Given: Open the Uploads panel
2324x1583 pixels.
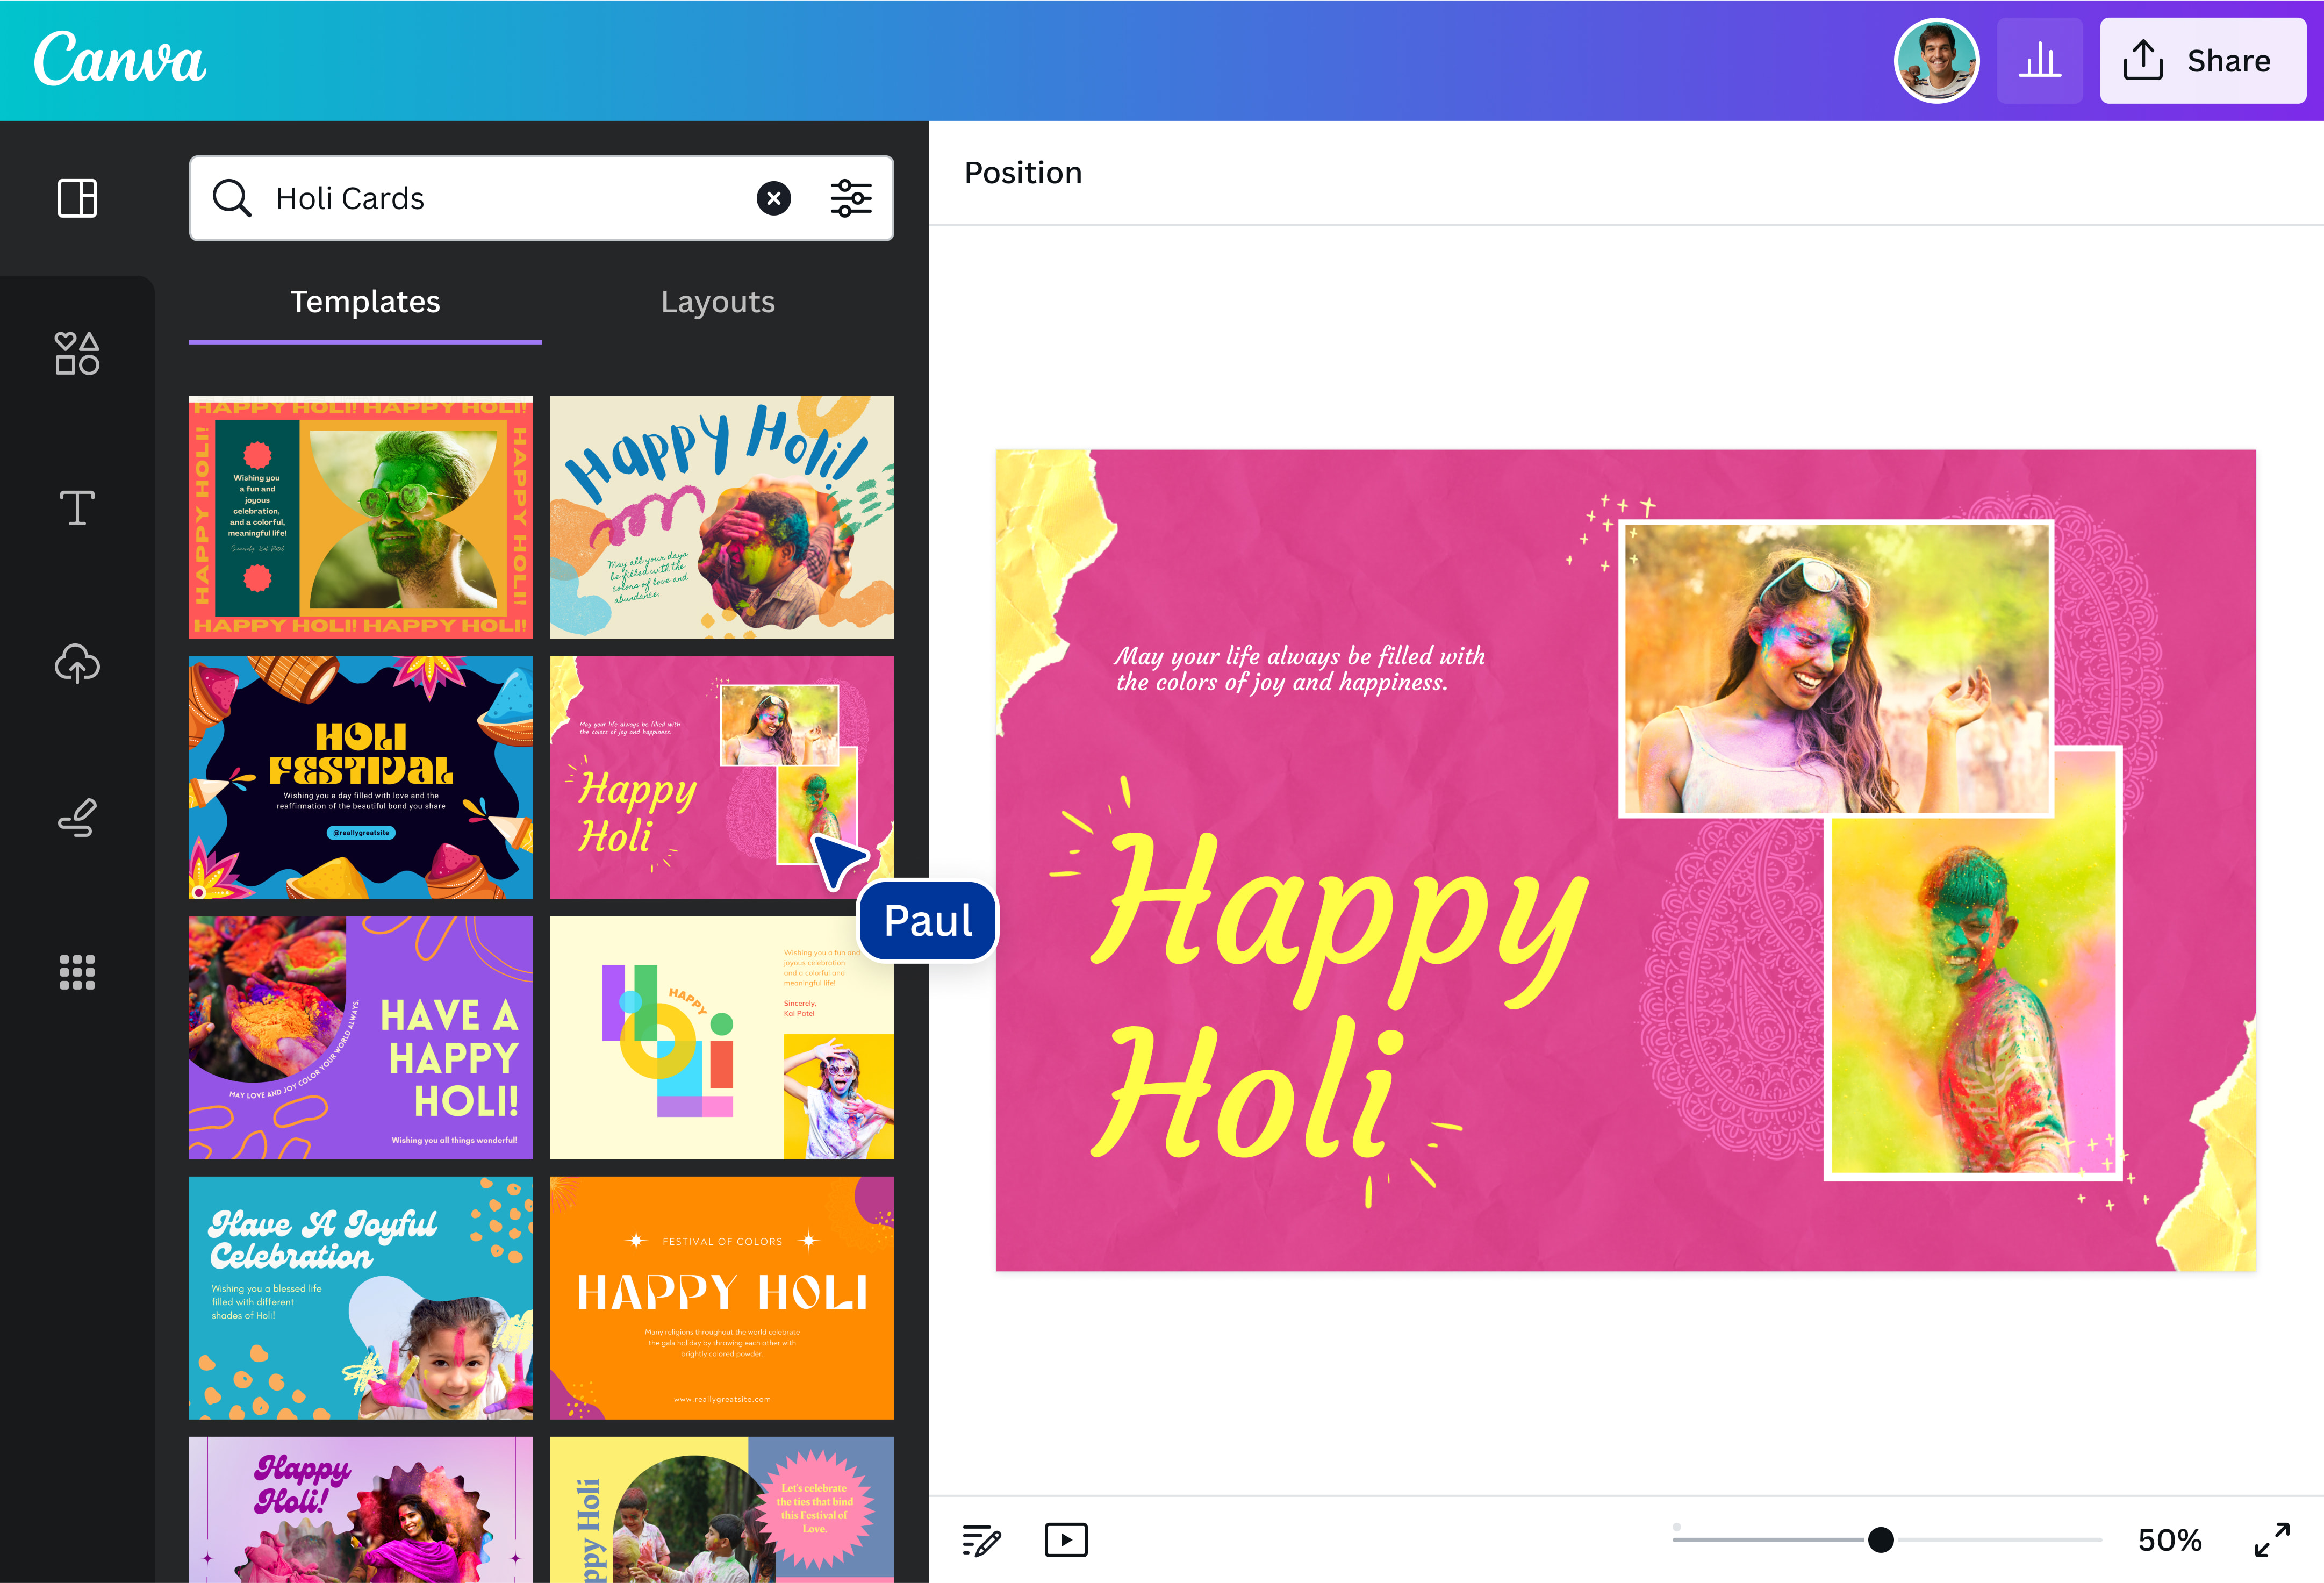Looking at the screenshot, I should pyautogui.click(x=77, y=663).
